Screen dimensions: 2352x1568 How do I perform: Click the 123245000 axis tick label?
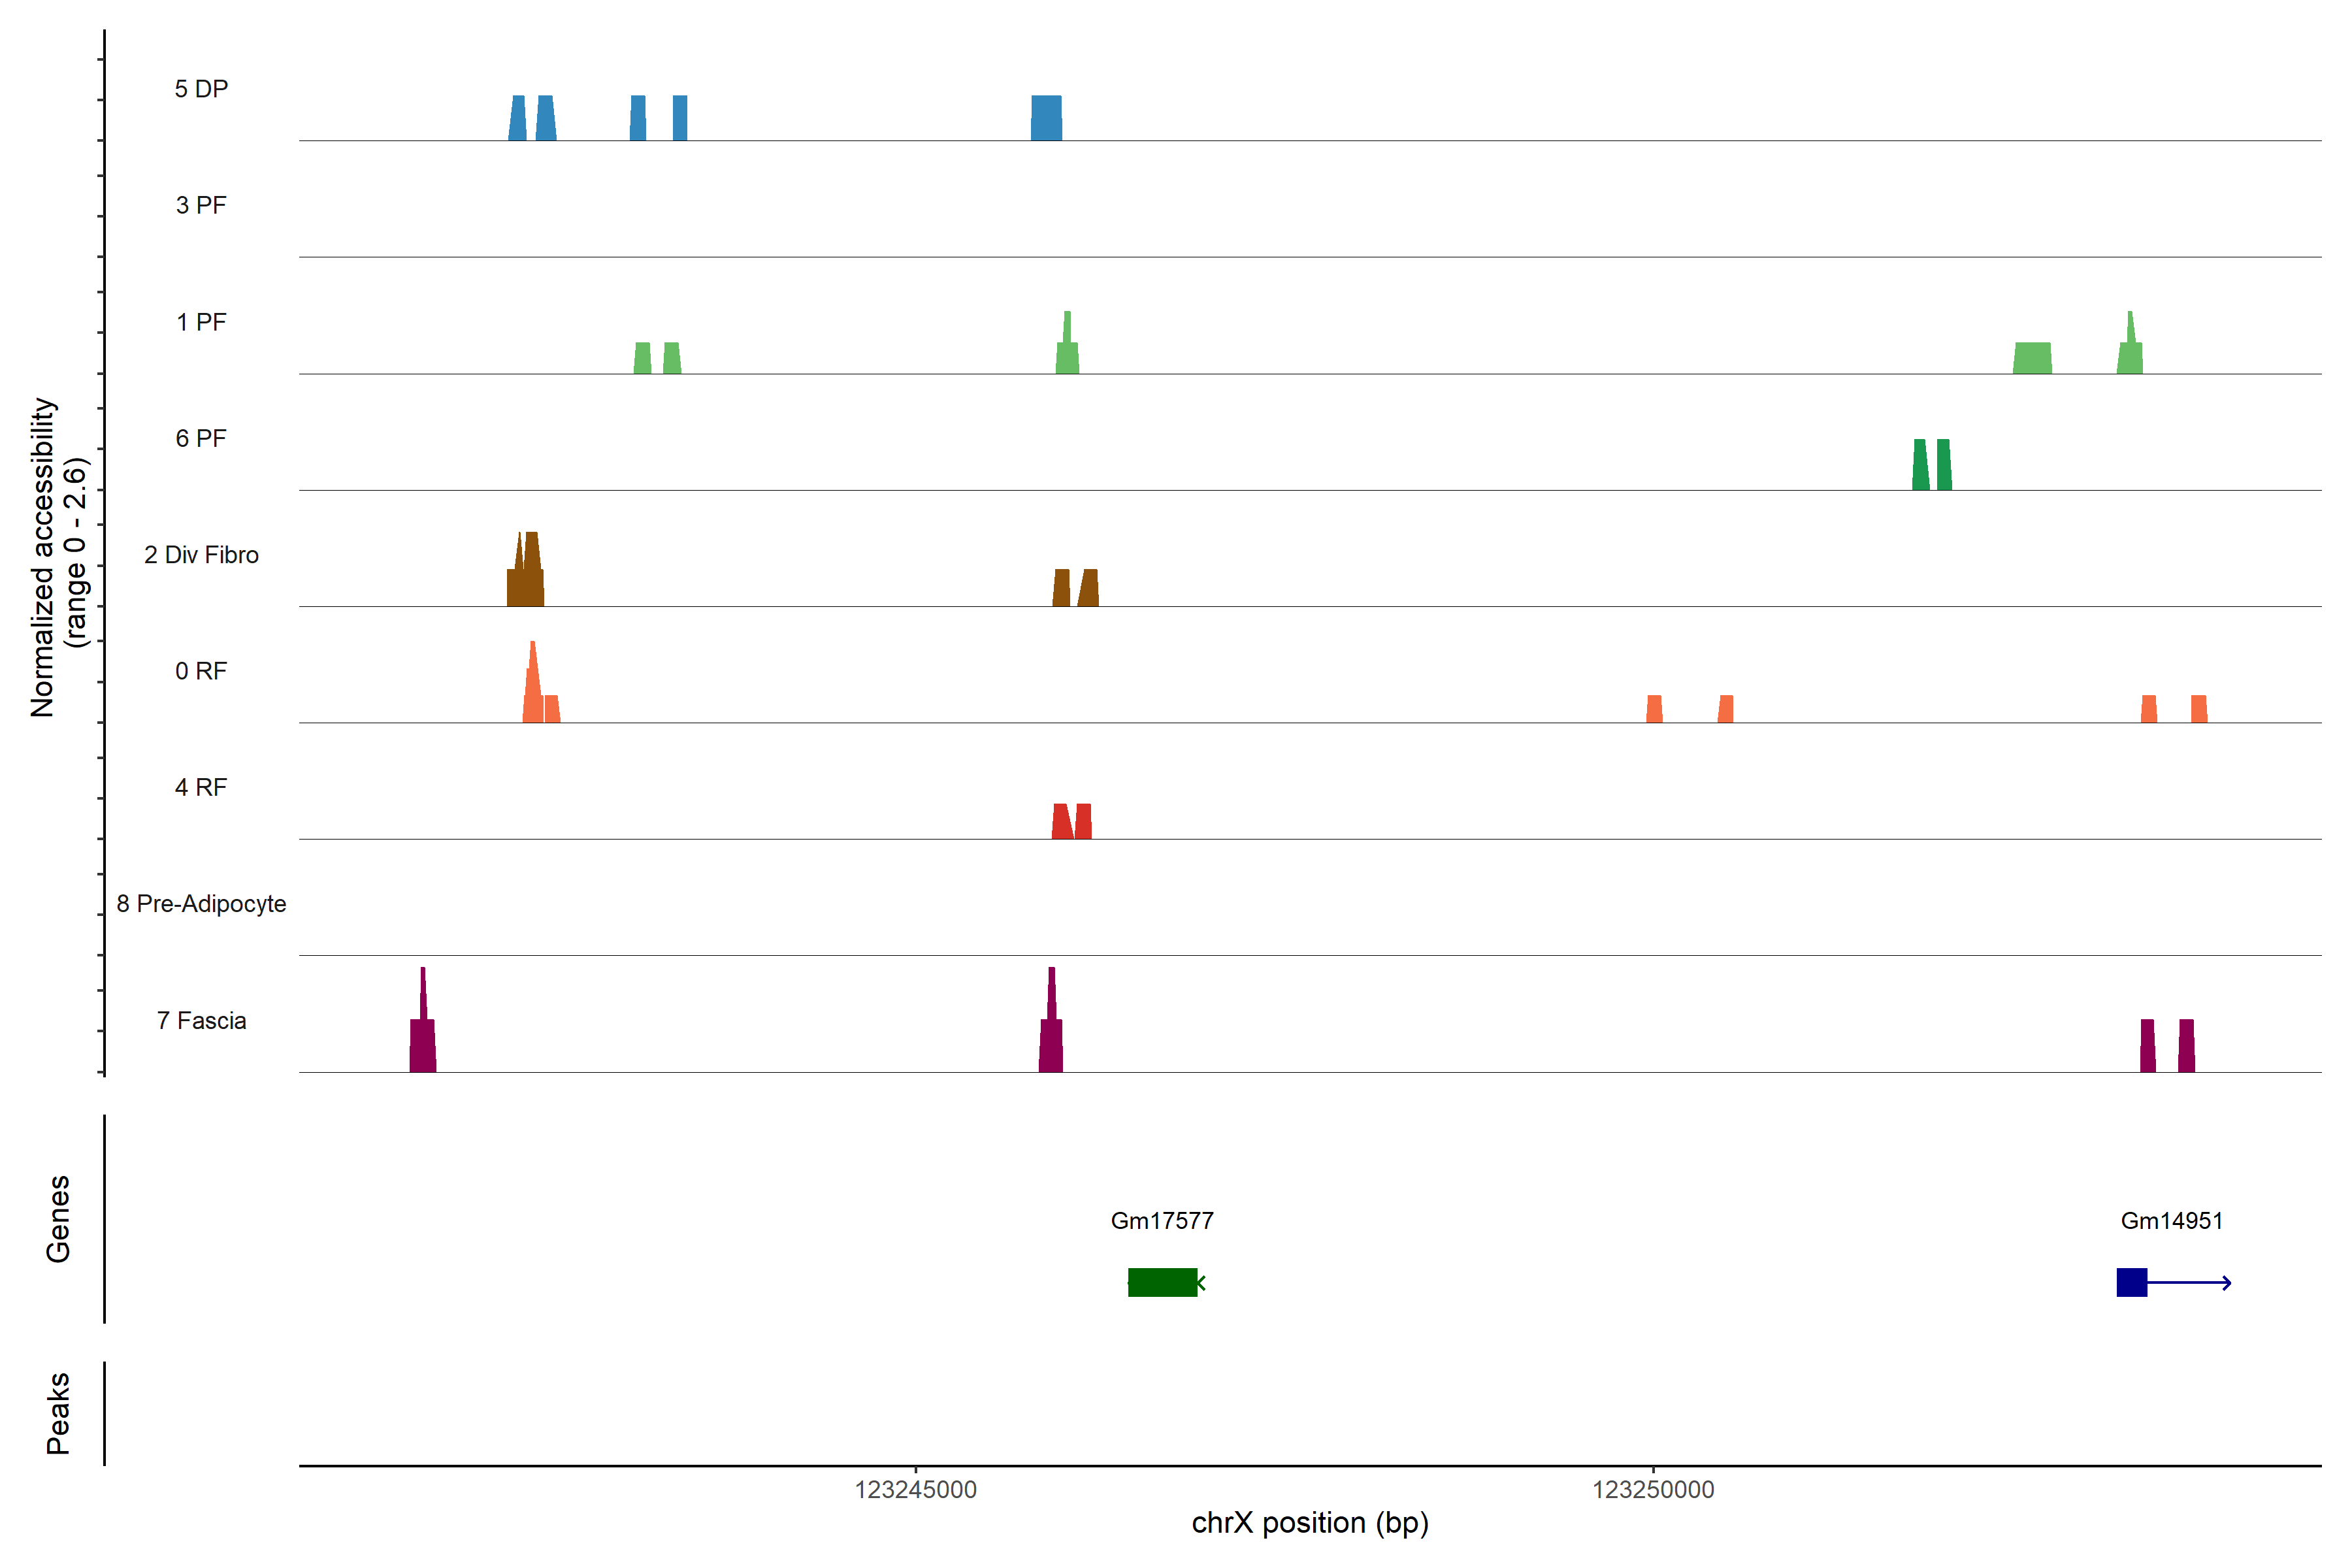pyautogui.click(x=915, y=1490)
